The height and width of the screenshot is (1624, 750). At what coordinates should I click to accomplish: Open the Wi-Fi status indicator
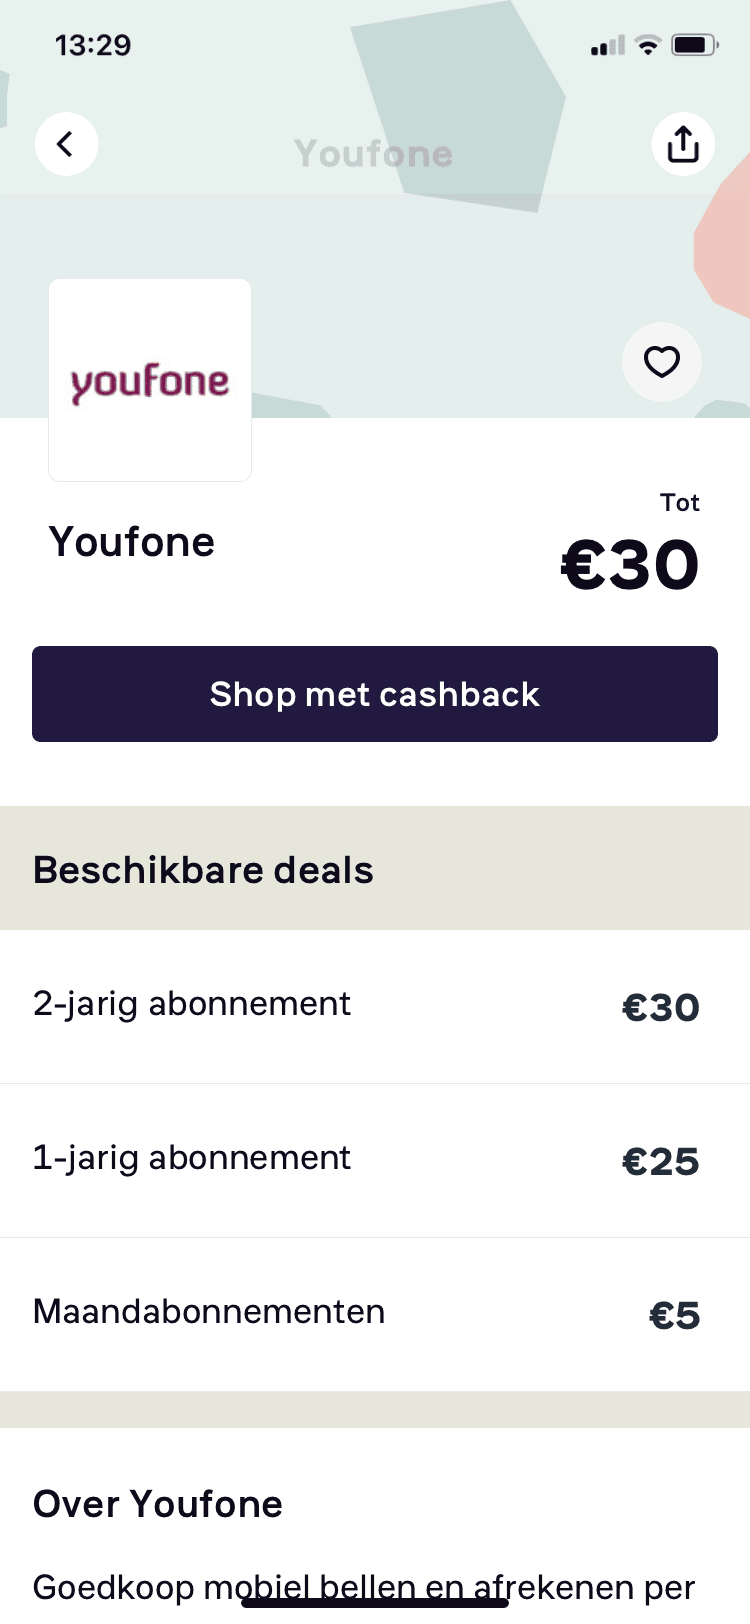[648, 44]
